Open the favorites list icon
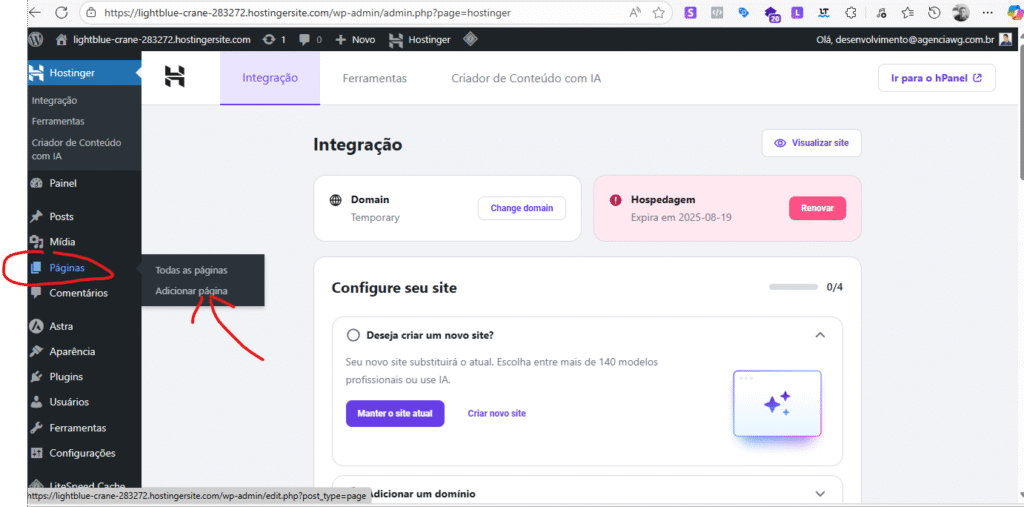Image resolution: width=1024 pixels, height=507 pixels. [x=907, y=12]
